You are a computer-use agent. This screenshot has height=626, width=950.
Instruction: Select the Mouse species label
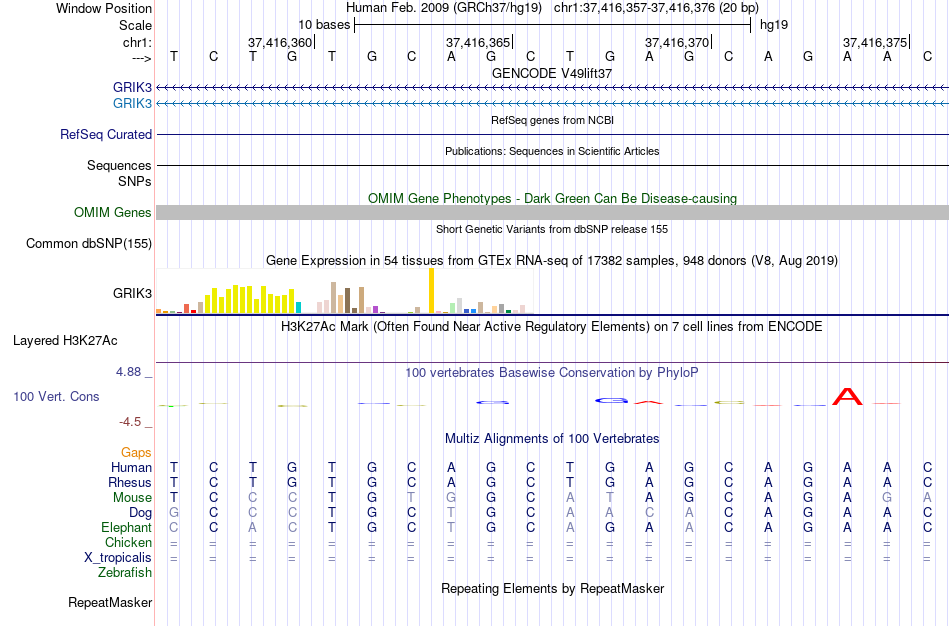pos(132,498)
